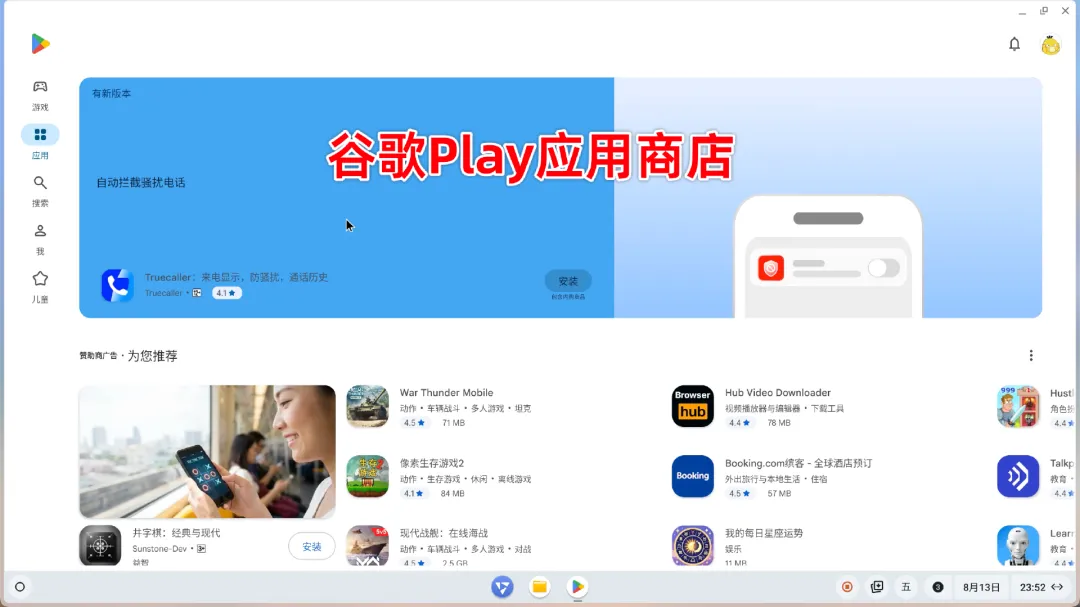Open the Hustle app icon

click(1018, 406)
